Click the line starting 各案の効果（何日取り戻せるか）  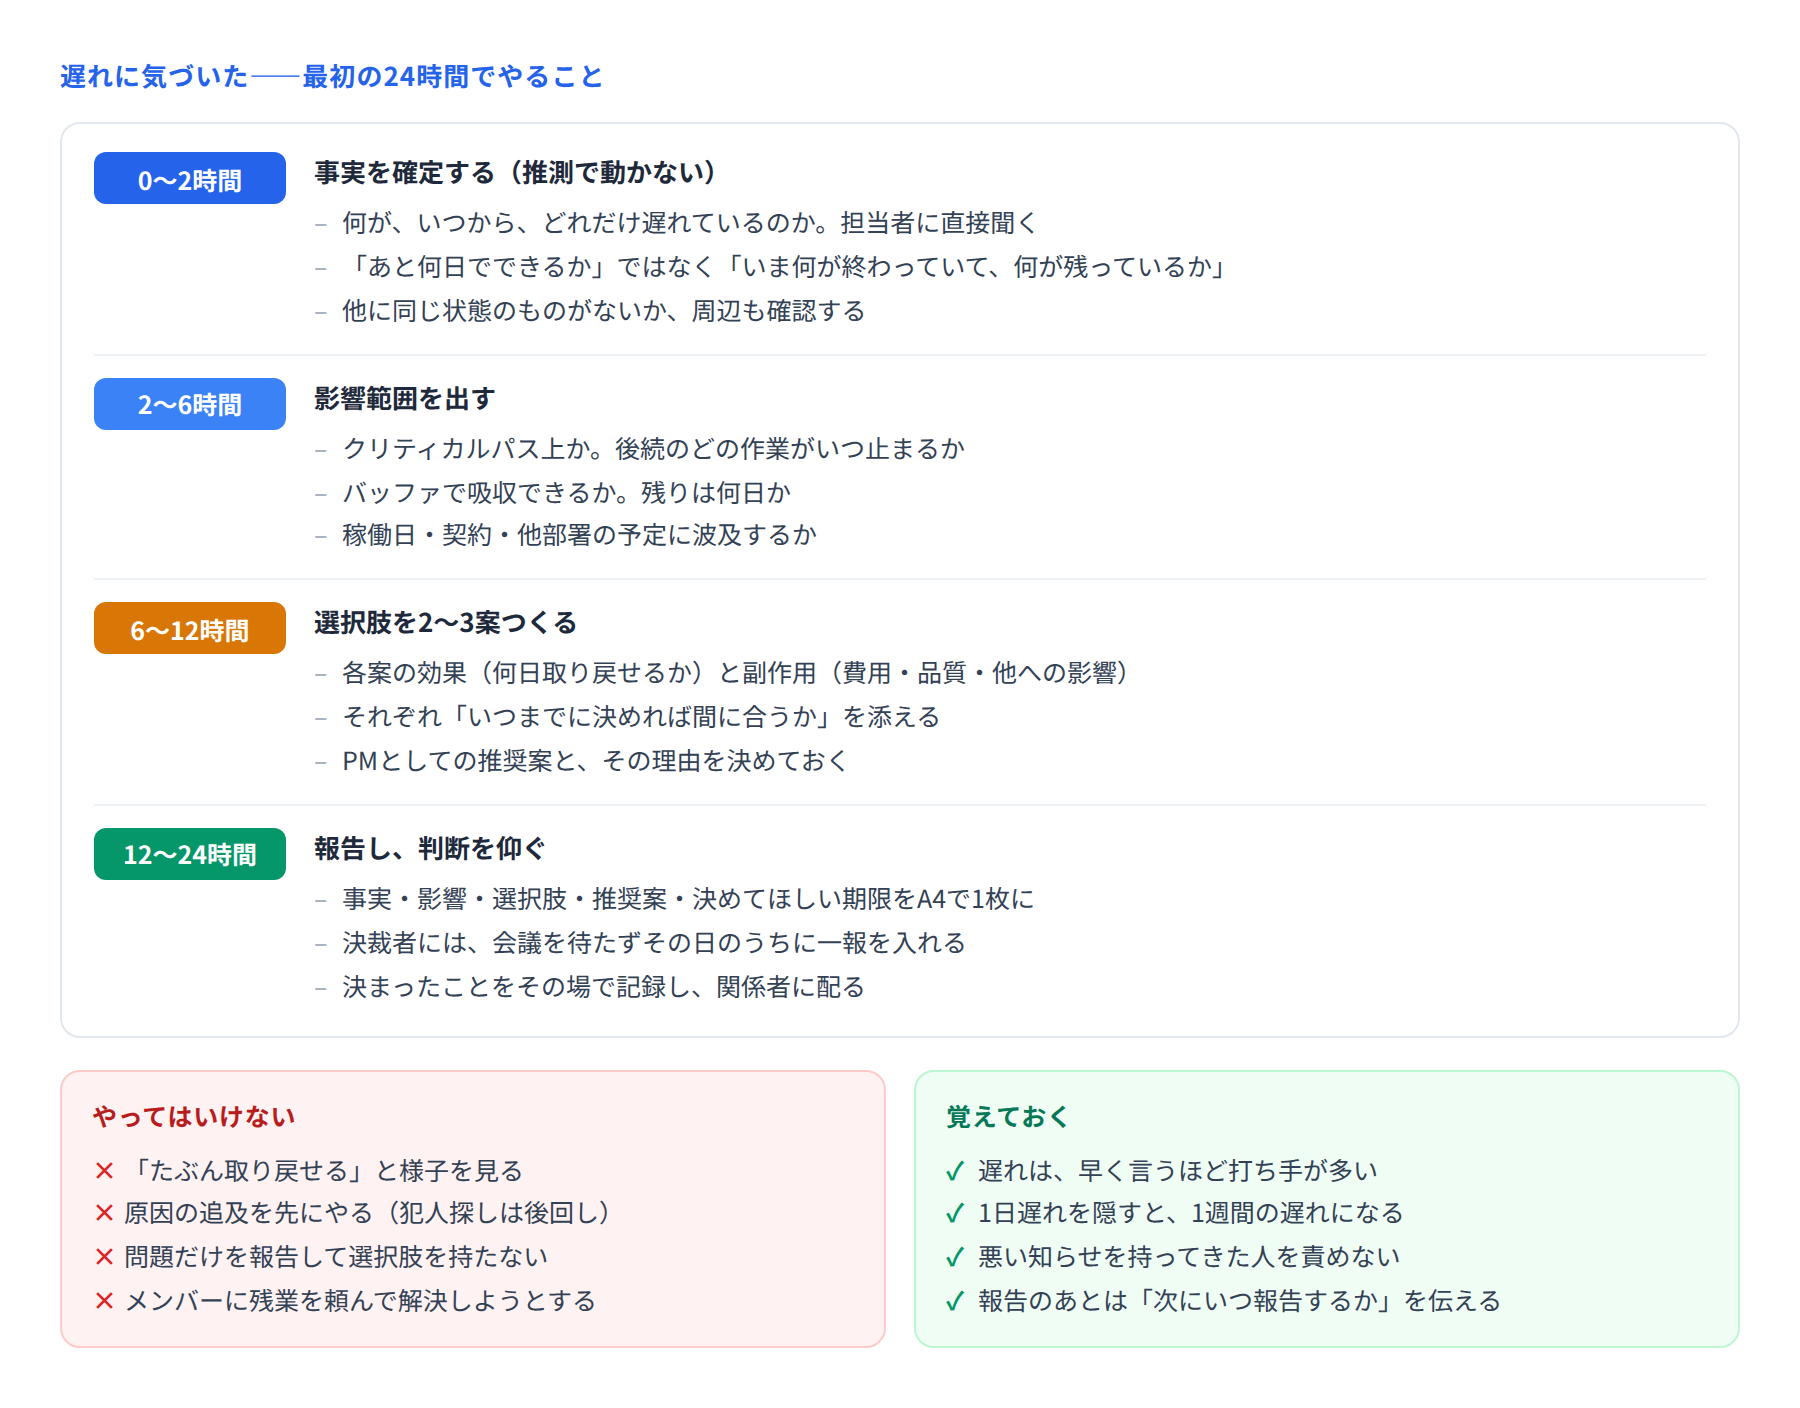tap(736, 673)
